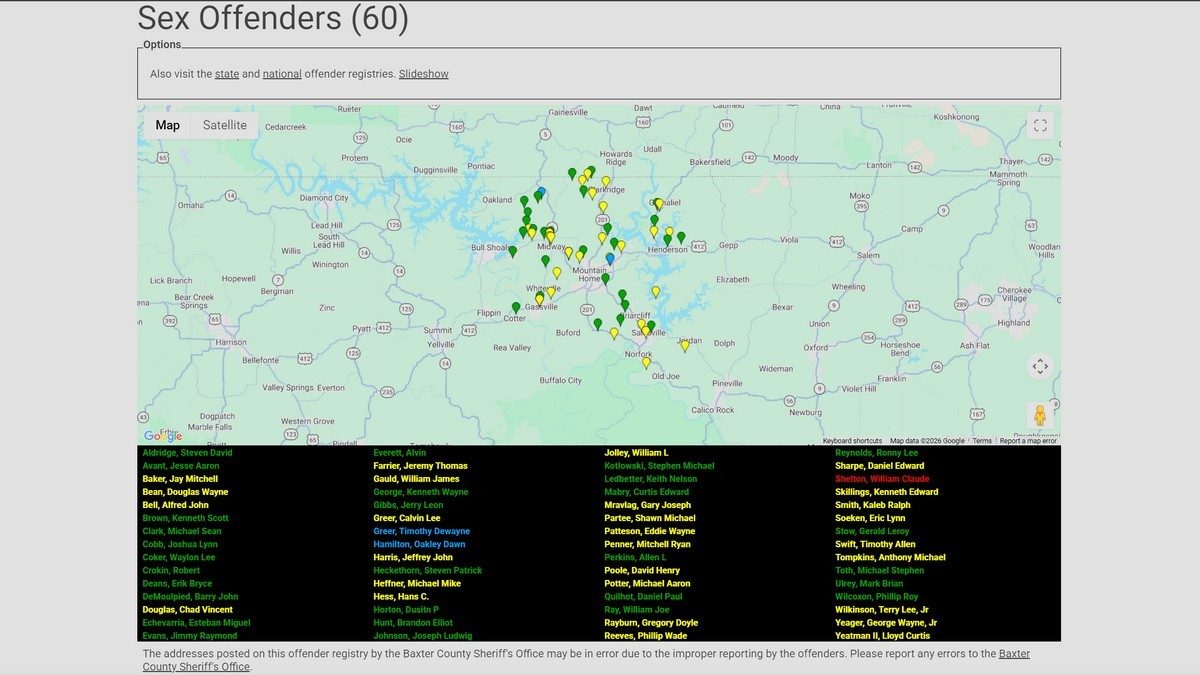Image resolution: width=1200 pixels, height=675 pixels.
Task: Select Cobb, Joshua Lynn in the list
Action: click(179, 544)
